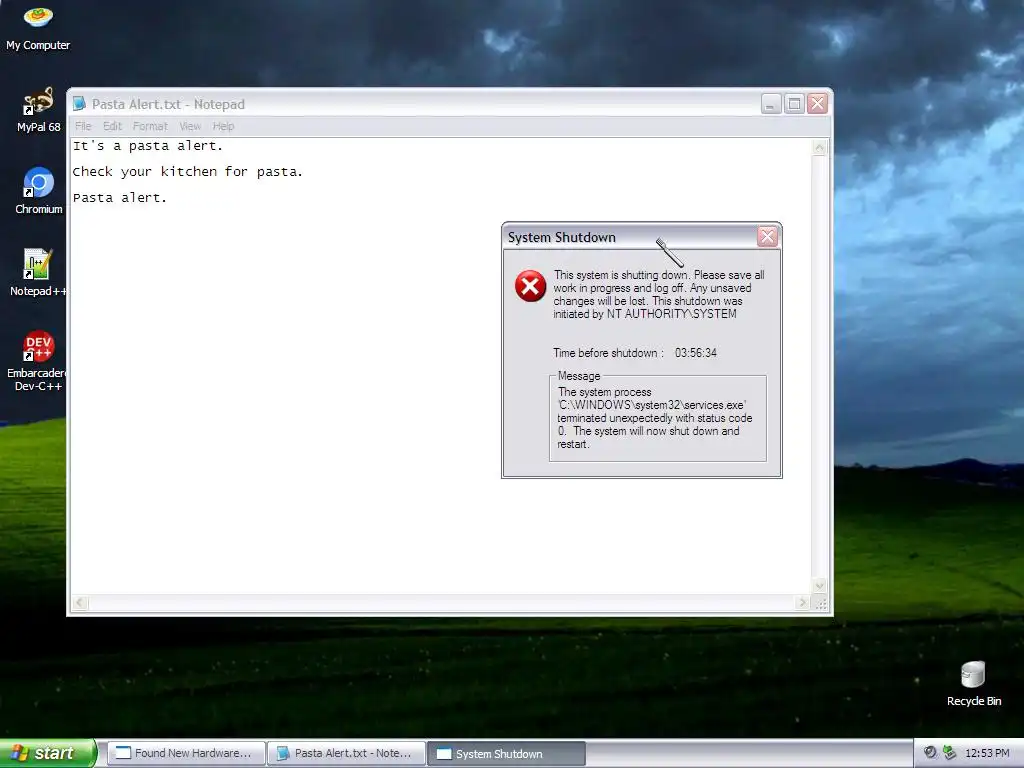Open the File menu in Notepad
The height and width of the screenshot is (768, 1024).
83,126
